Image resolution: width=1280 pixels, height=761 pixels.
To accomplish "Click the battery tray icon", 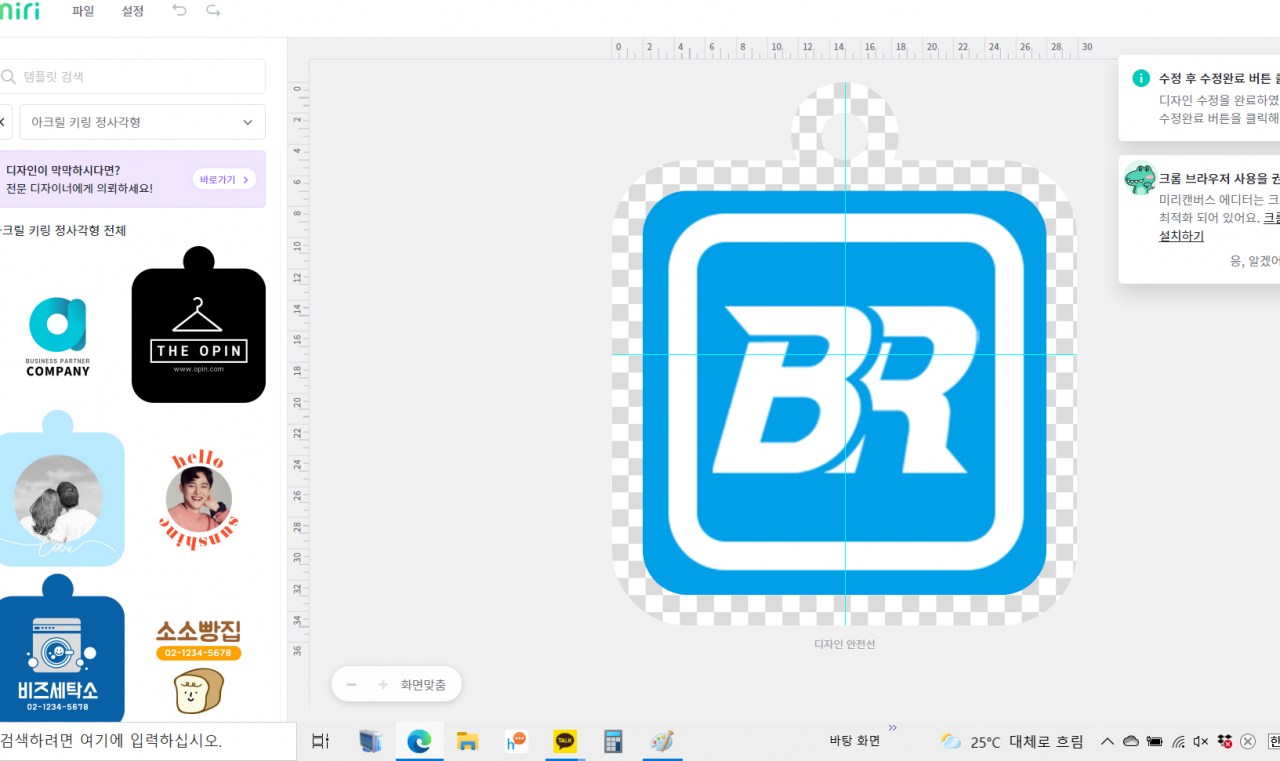I will [x=1154, y=741].
